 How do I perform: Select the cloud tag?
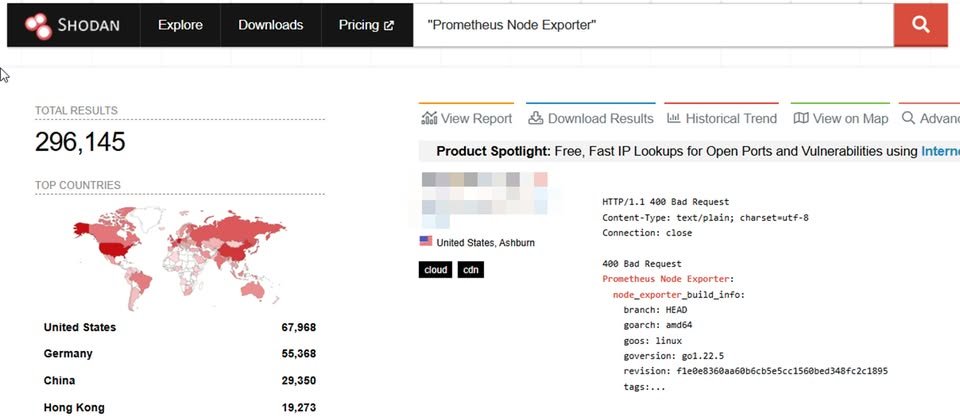[x=435, y=269]
